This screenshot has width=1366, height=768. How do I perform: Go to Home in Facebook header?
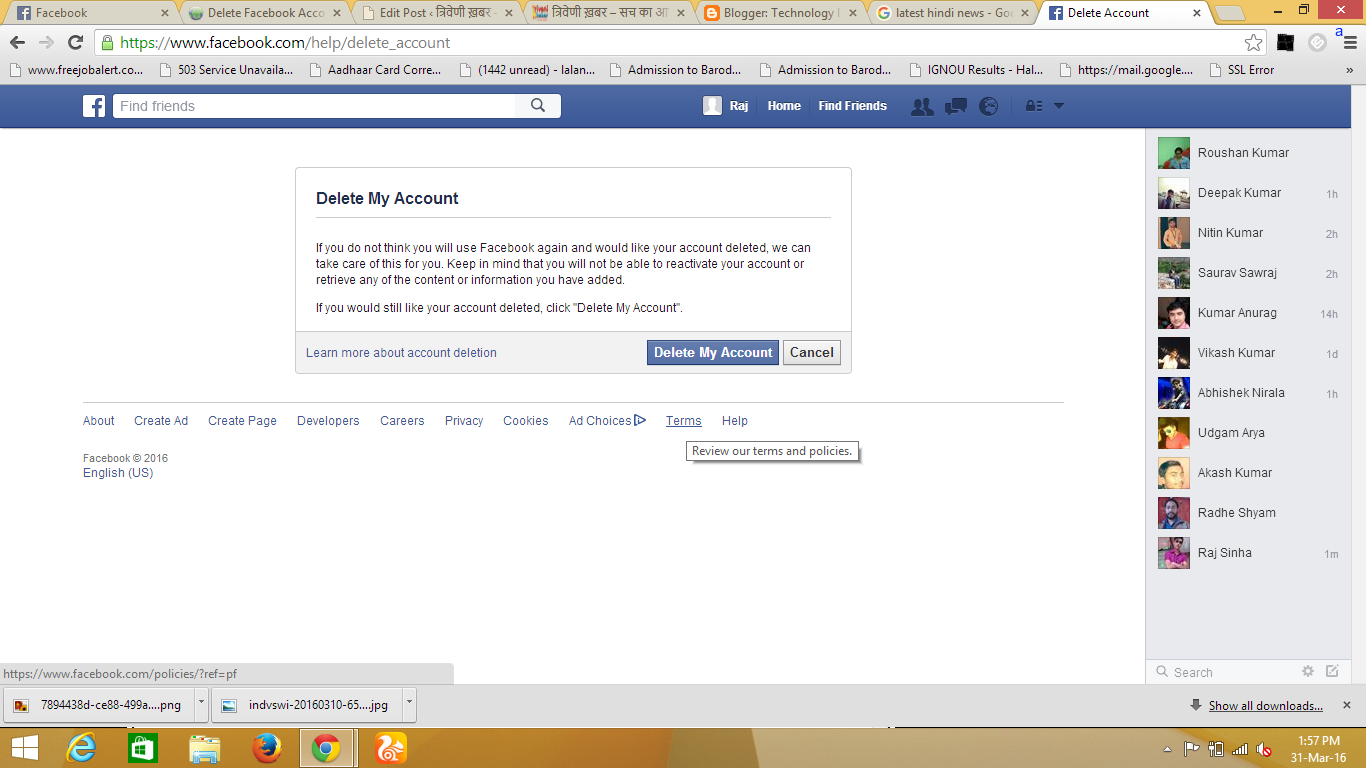point(784,106)
